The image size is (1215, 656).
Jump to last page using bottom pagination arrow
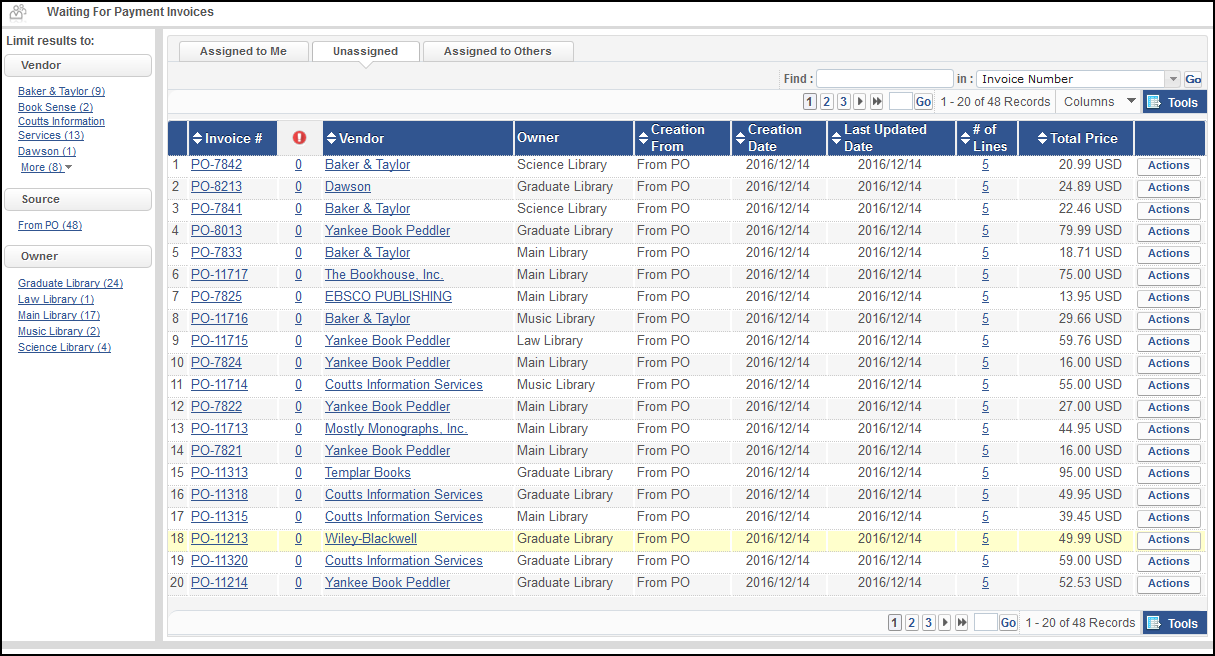(962, 623)
